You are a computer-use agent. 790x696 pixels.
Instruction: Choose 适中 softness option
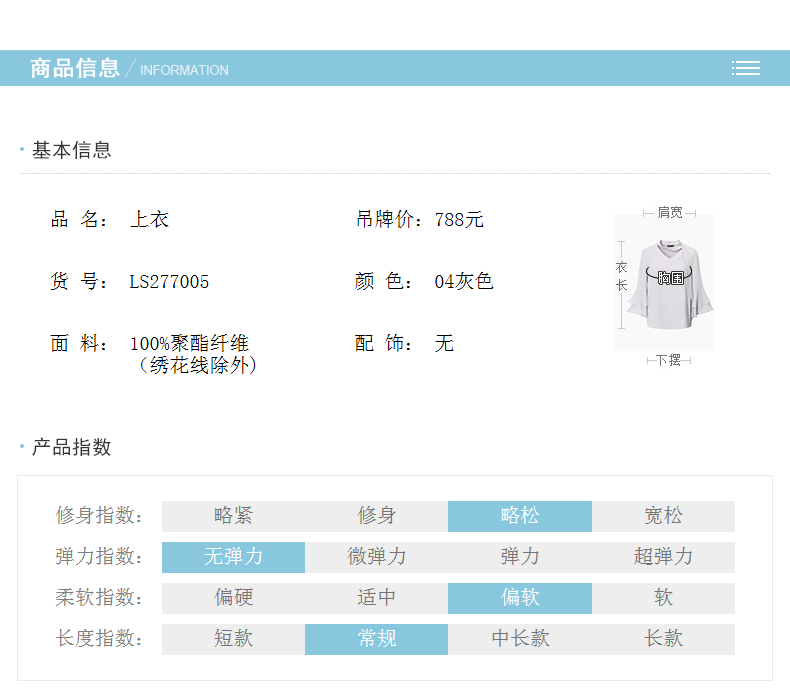pyautogui.click(x=377, y=598)
